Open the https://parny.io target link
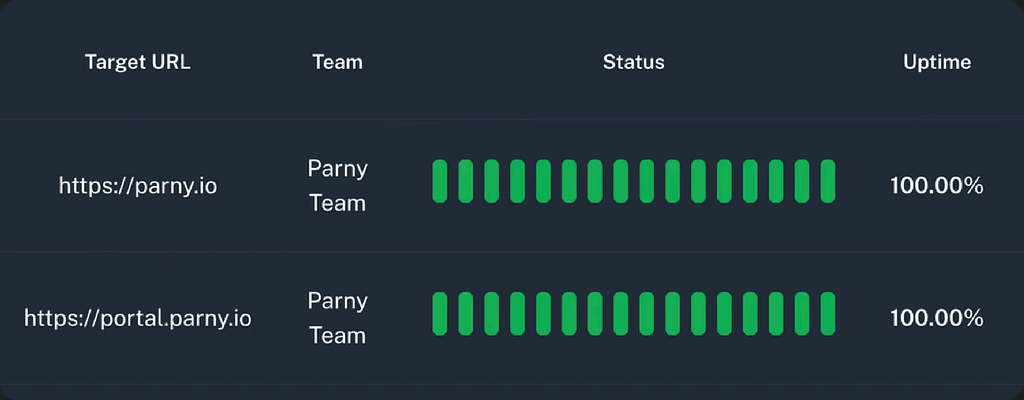Image resolution: width=1024 pixels, height=400 pixels. 138,187
